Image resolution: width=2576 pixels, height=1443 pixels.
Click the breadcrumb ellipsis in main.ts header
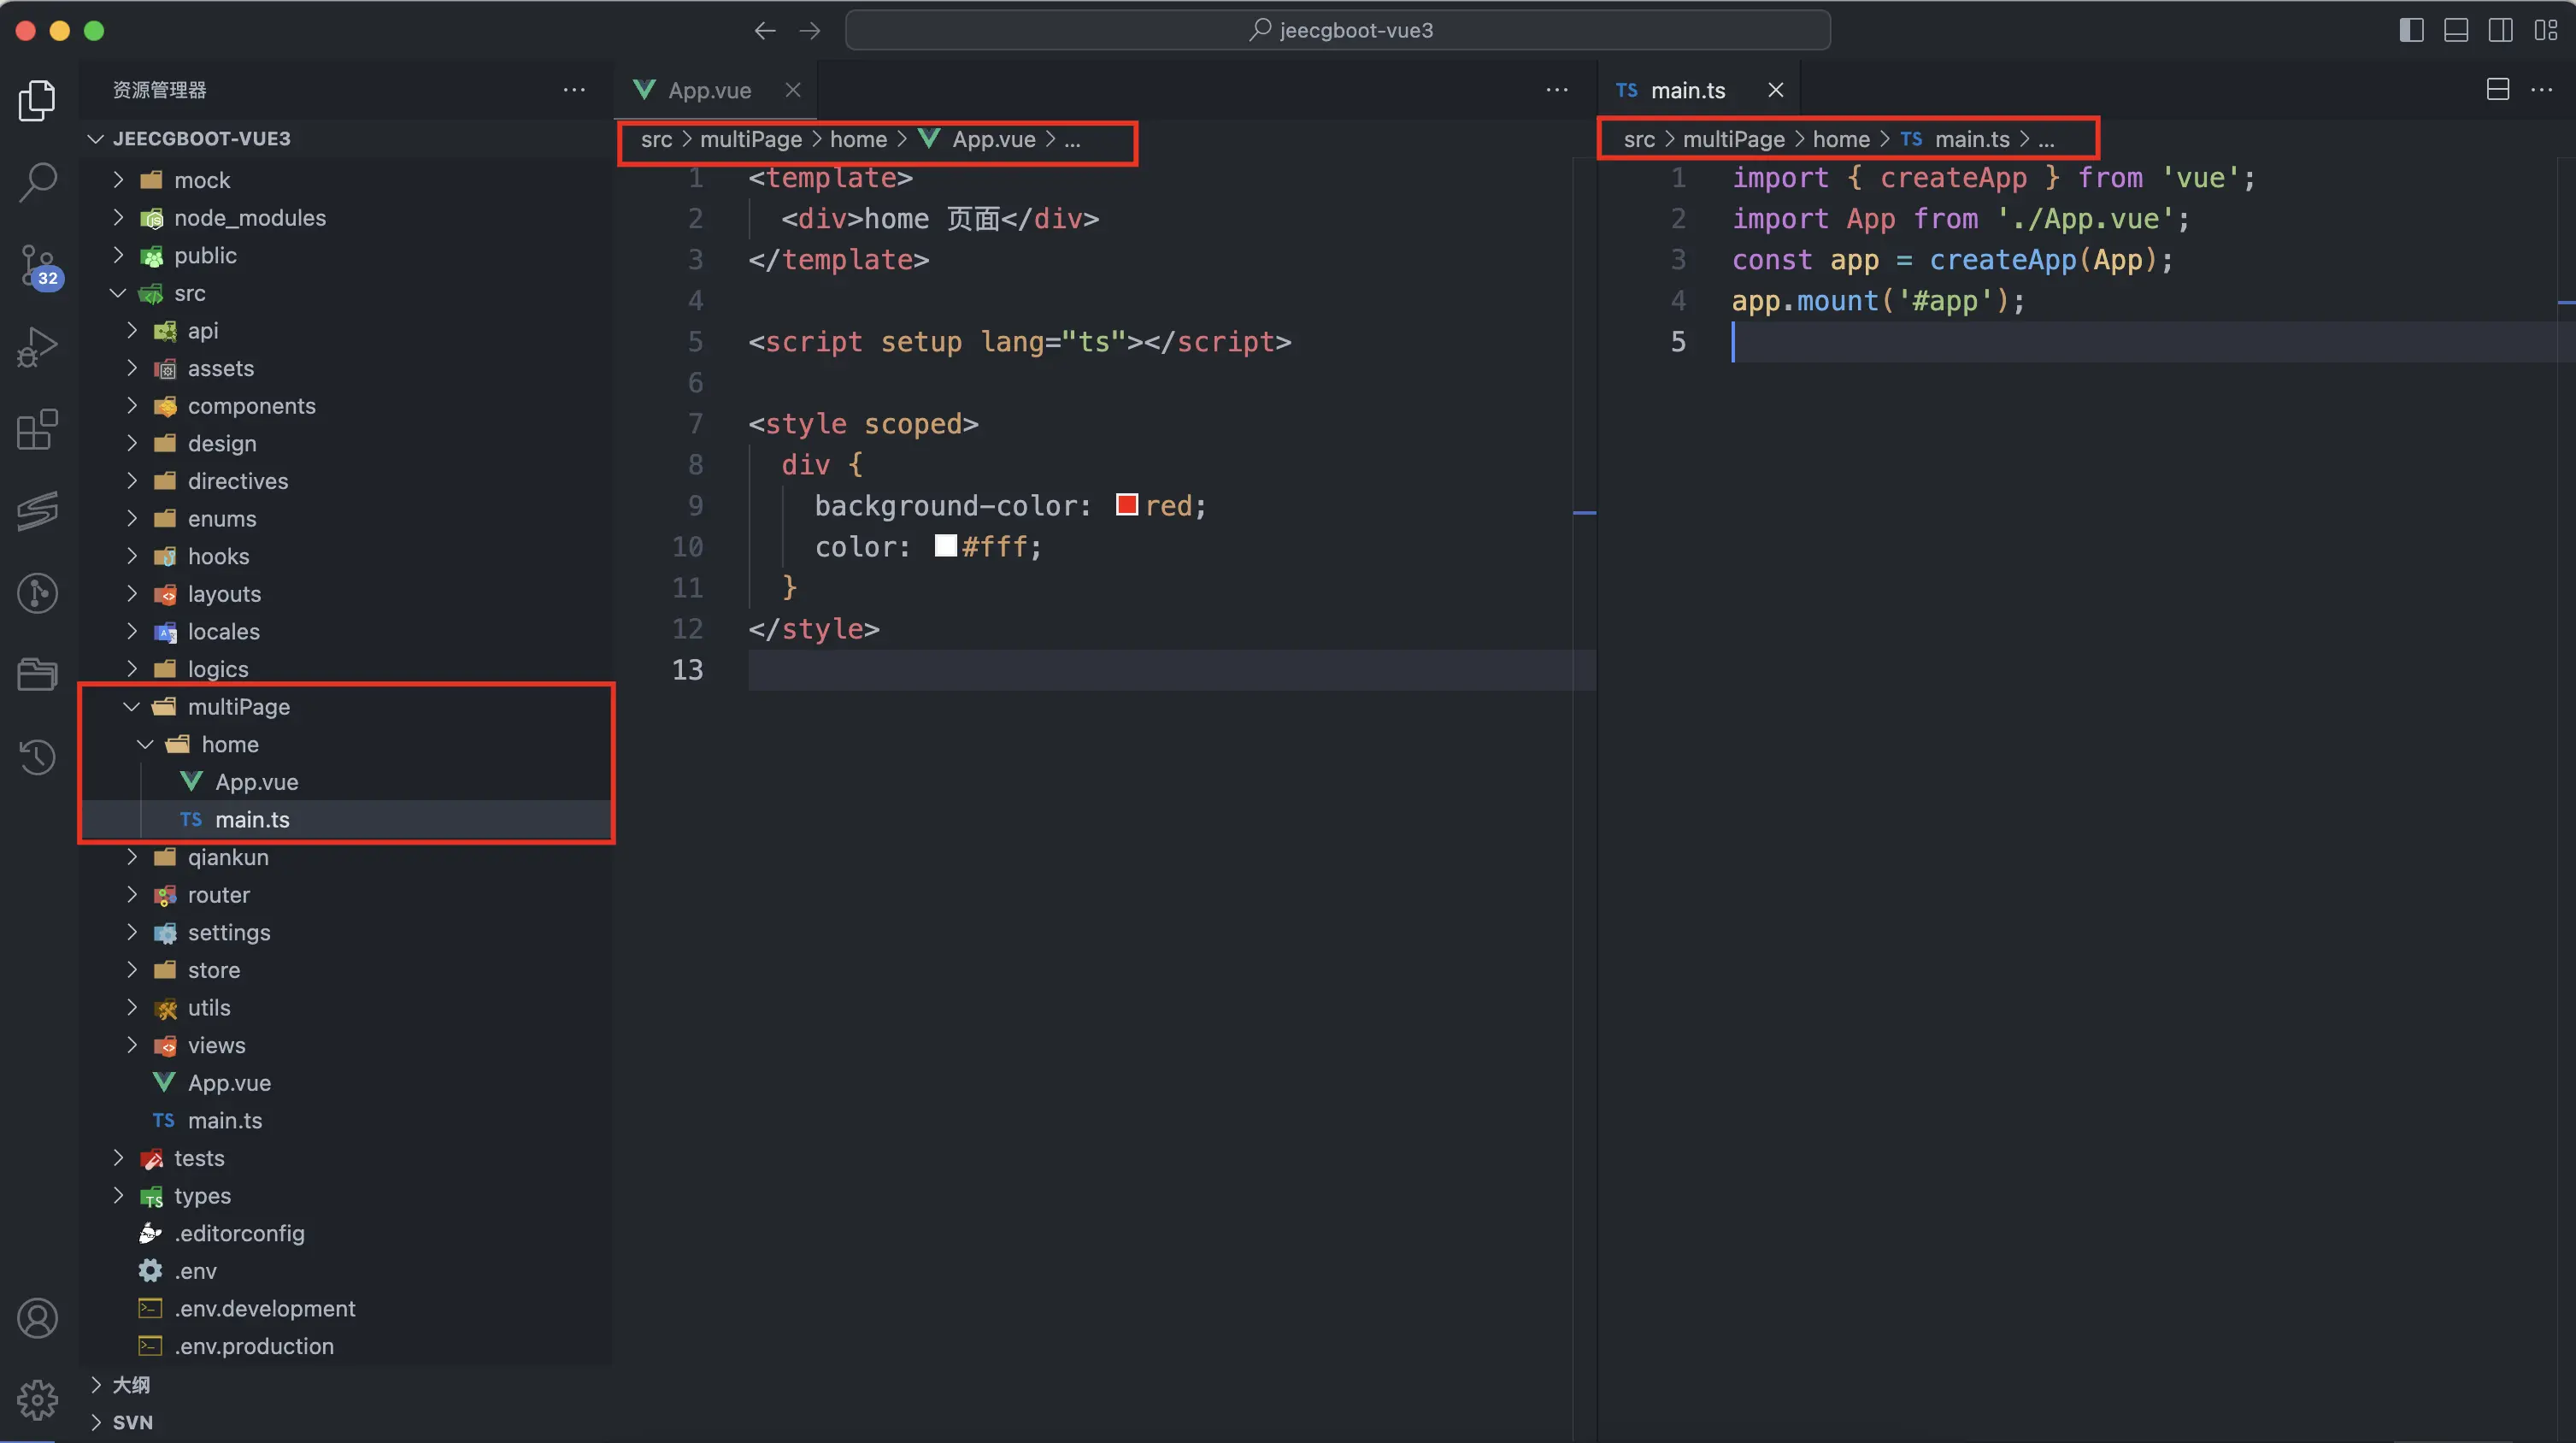[x=2047, y=138]
